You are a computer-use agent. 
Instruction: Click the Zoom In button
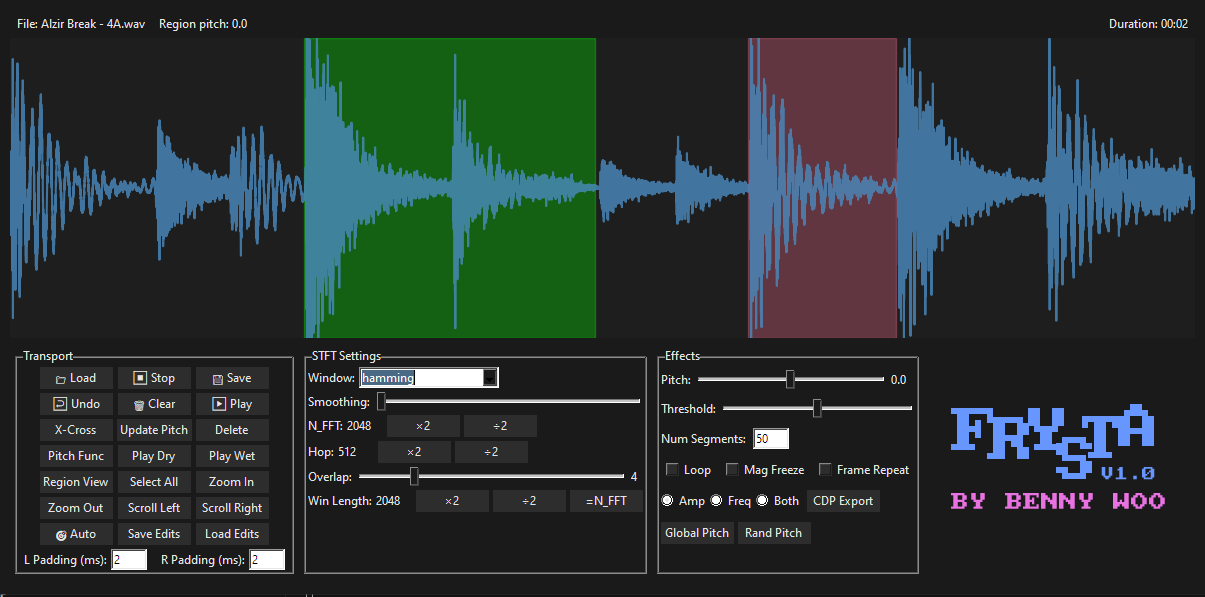coord(232,482)
